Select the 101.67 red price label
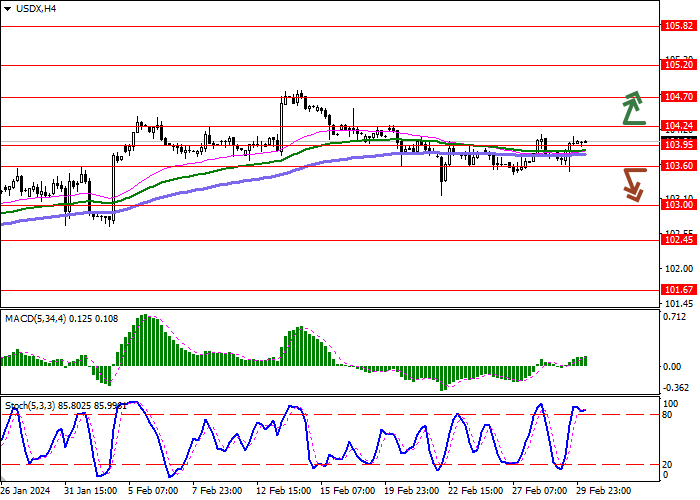Screen dimensions: 700x500 679,290
